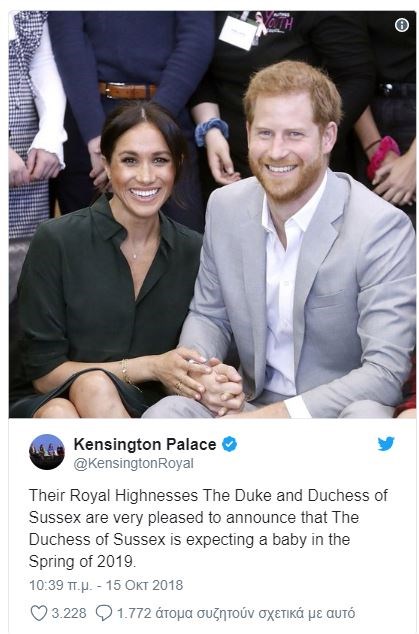Visit the @KensingtonRoyal handle link
419x634 pixels.
click(x=133, y=463)
